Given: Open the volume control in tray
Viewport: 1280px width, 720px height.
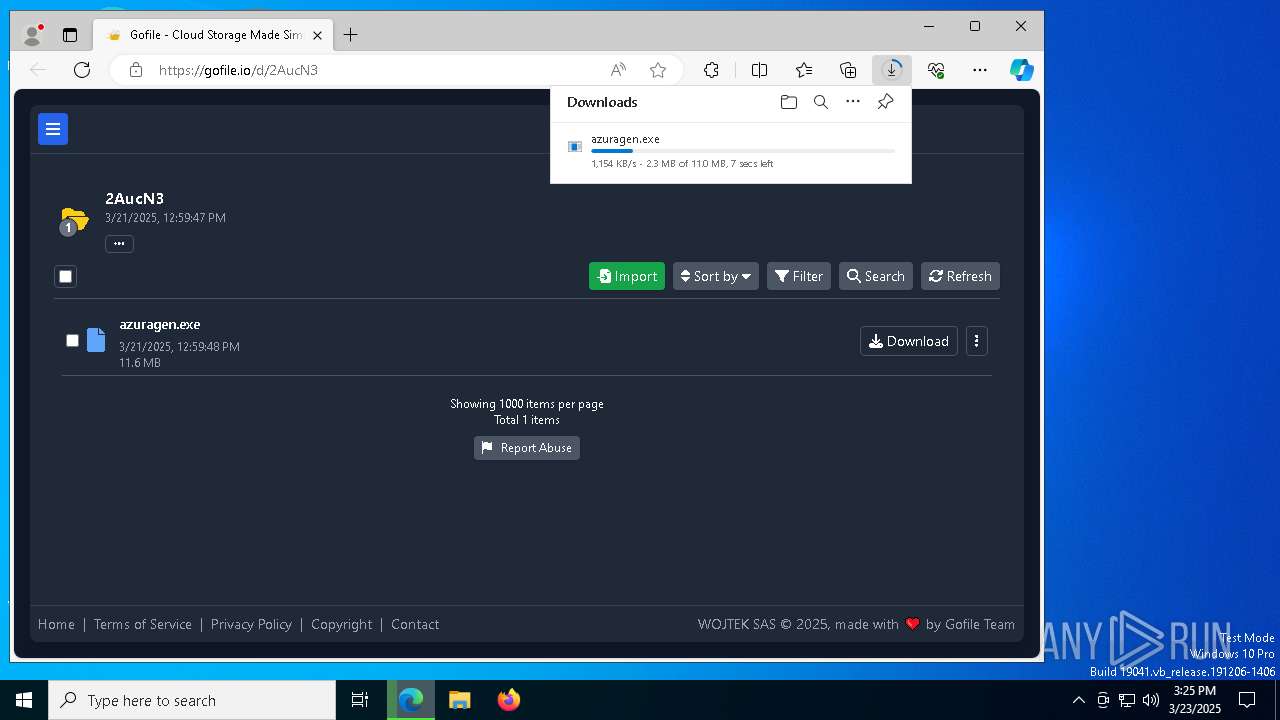Looking at the screenshot, I should coord(1151,700).
